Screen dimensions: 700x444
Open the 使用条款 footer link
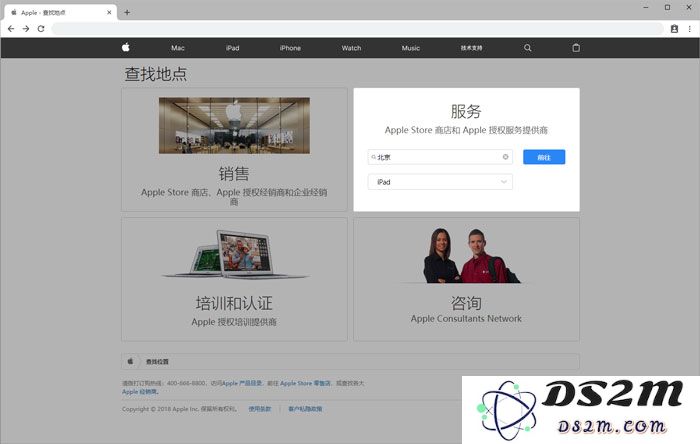coord(260,409)
